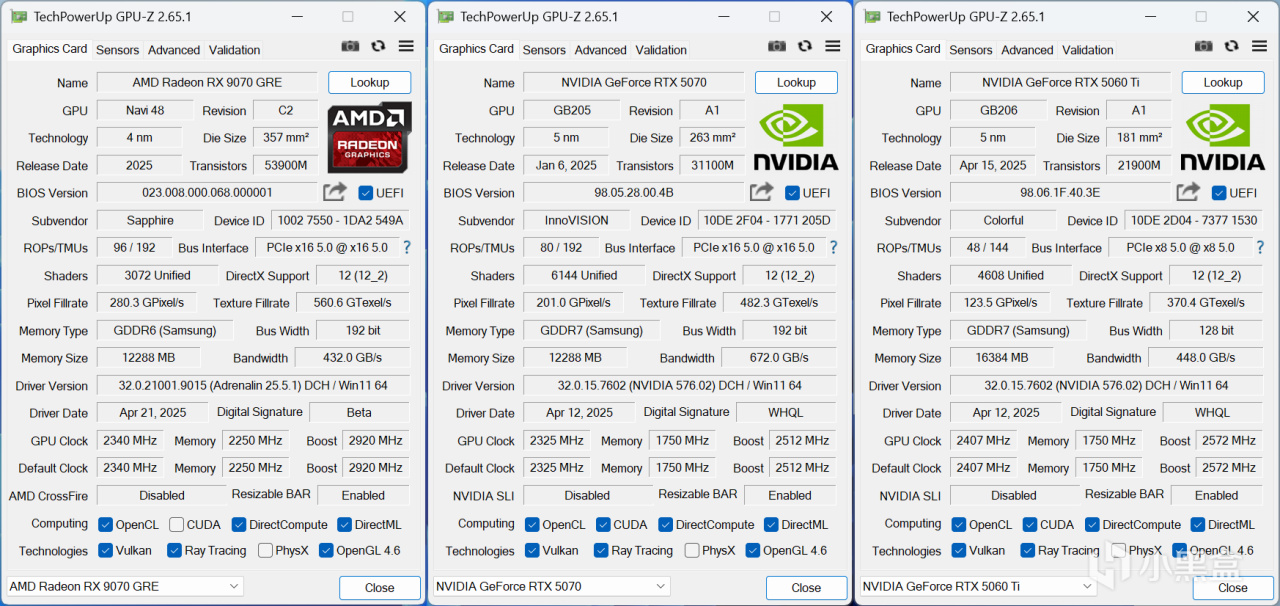1280x606 pixels.
Task: Open the NVIDIA GeForce RTX 5060 Ti GPU dropdown
Action: tap(978, 586)
